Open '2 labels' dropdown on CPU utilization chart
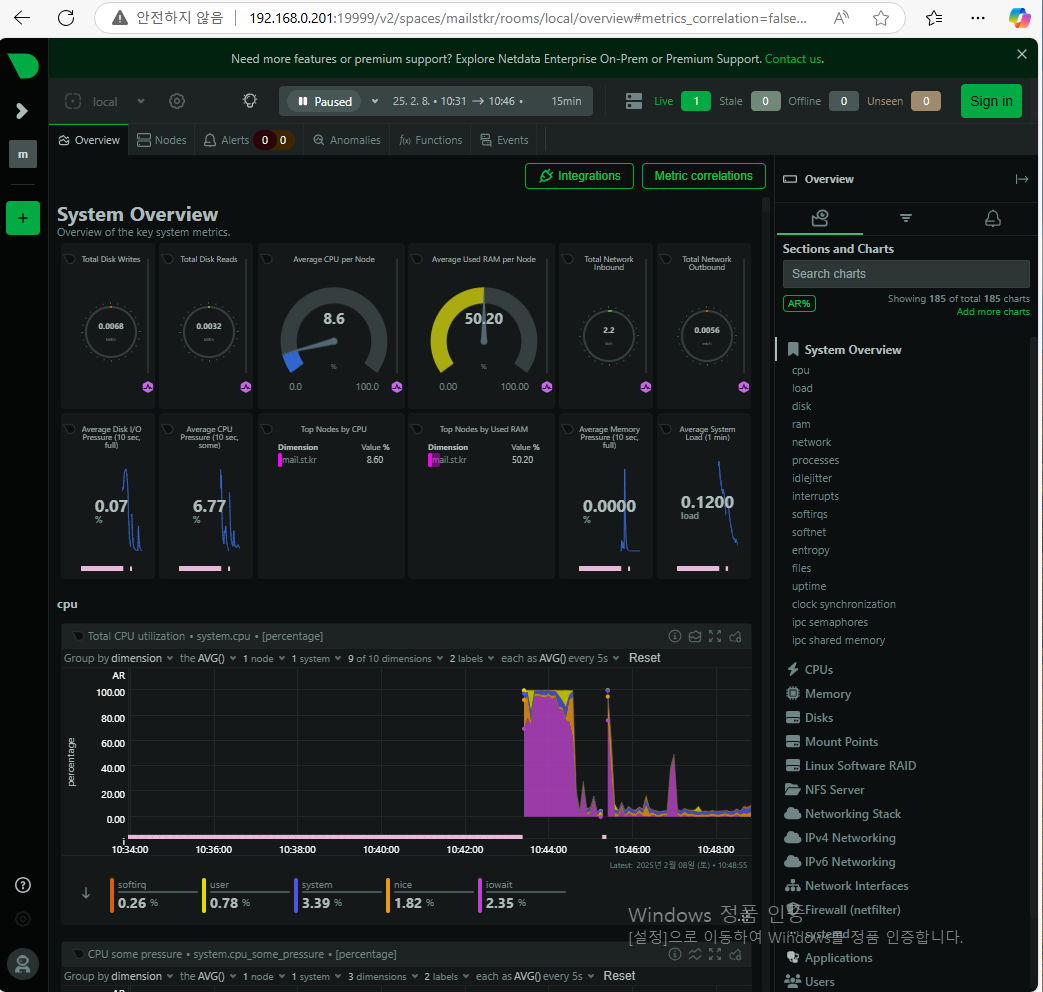The height and width of the screenshot is (992, 1043). 472,658
